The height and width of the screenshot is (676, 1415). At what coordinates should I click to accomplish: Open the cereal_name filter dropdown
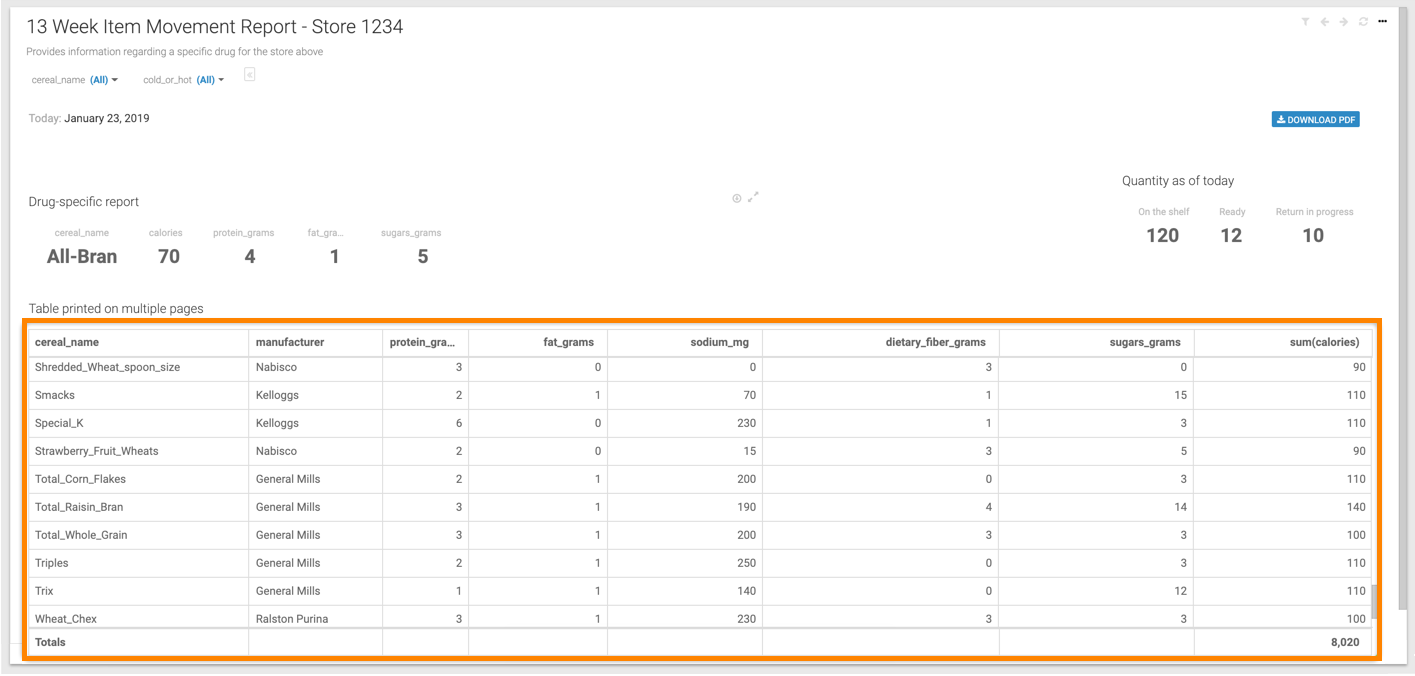(103, 80)
